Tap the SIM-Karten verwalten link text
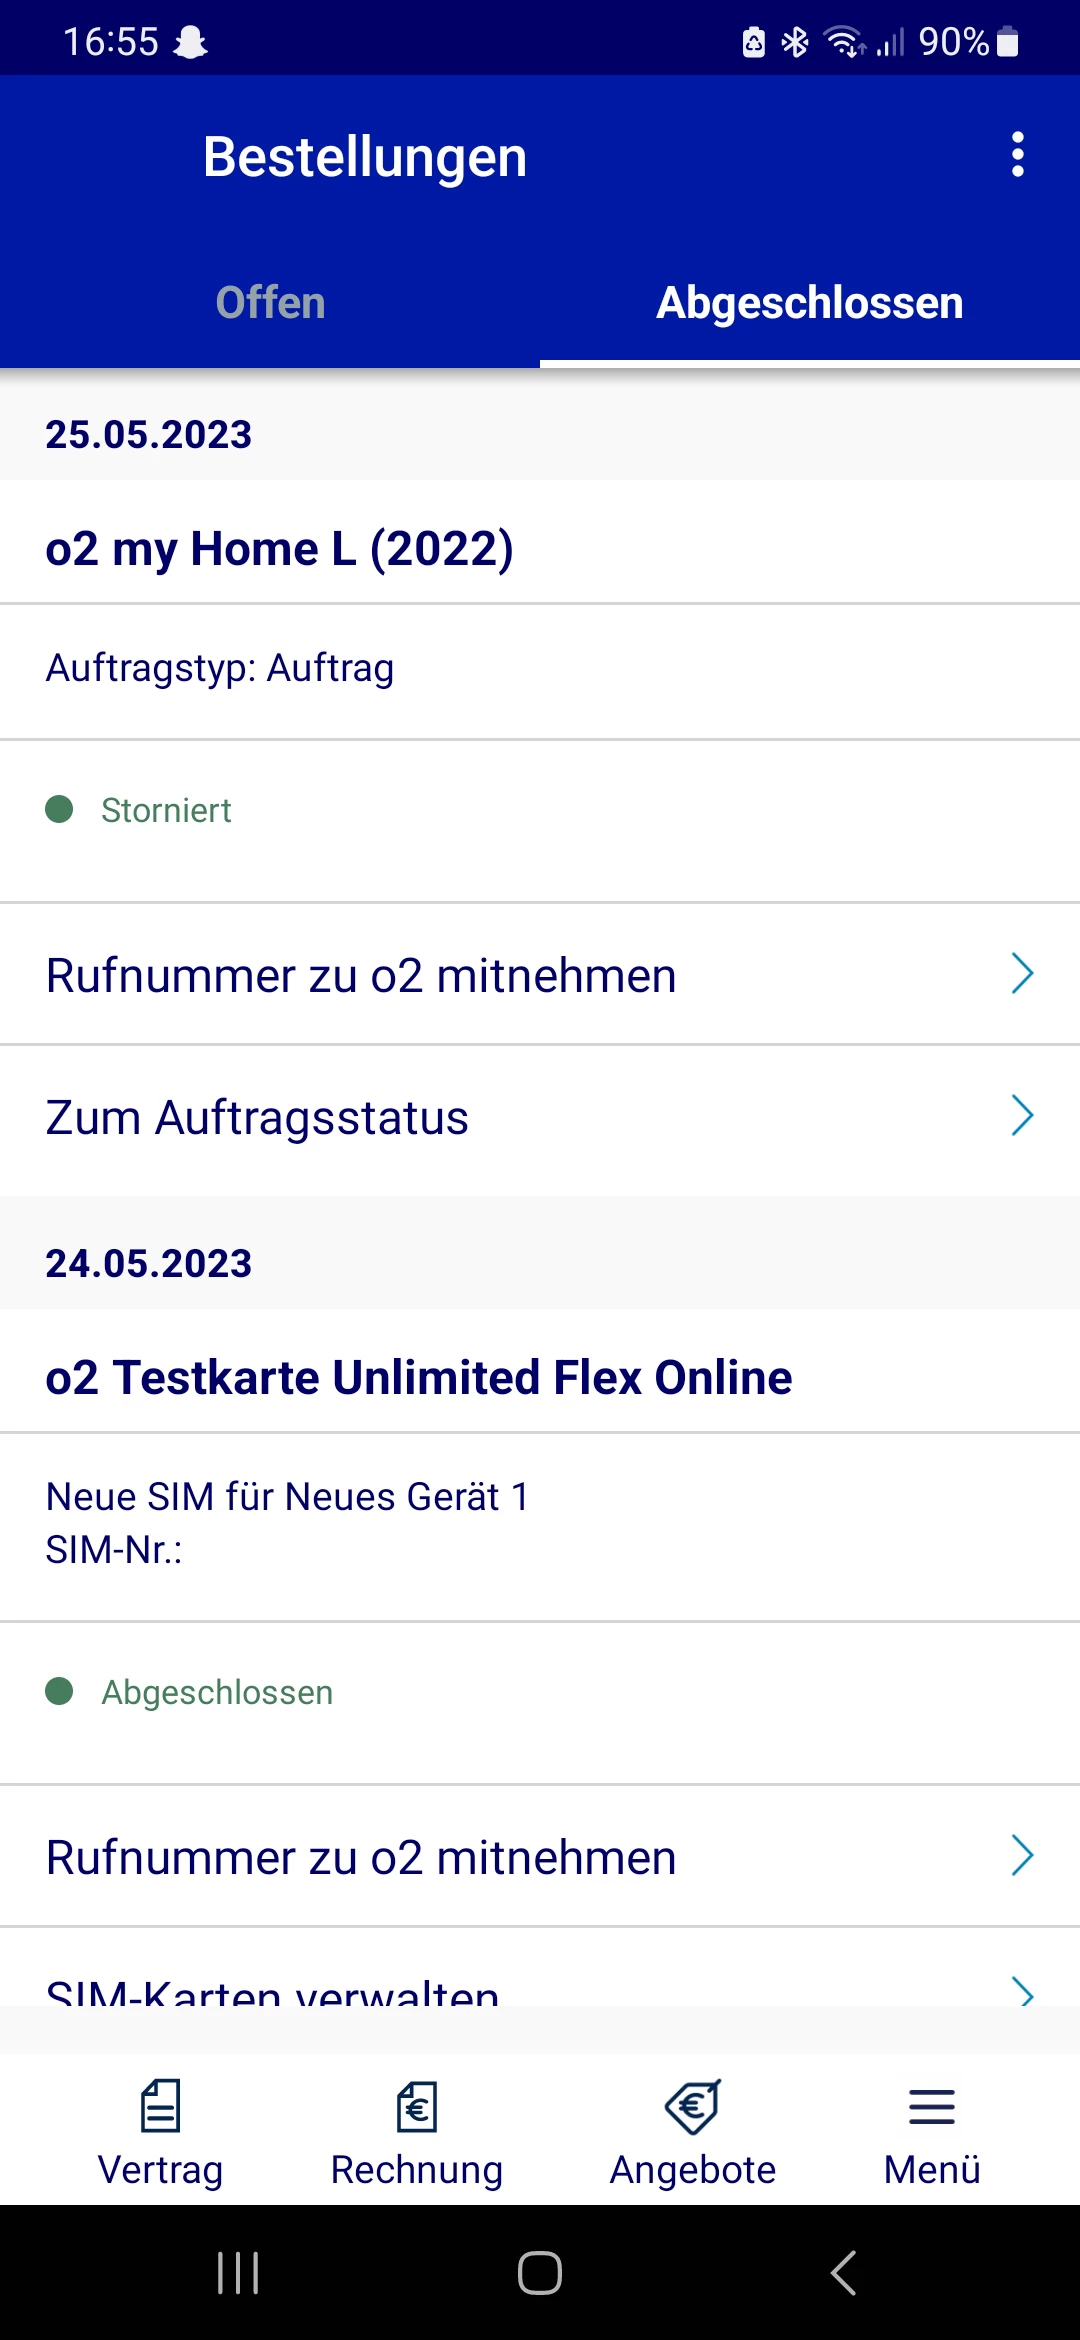The height and width of the screenshot is (2340, 1080). [272, 1993]
